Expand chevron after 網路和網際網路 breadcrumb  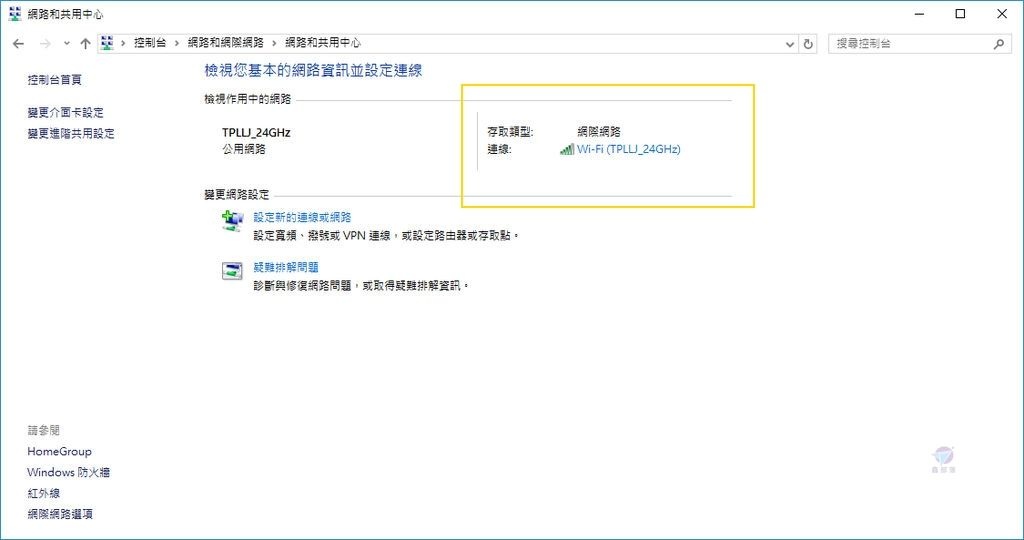[274, 43]
